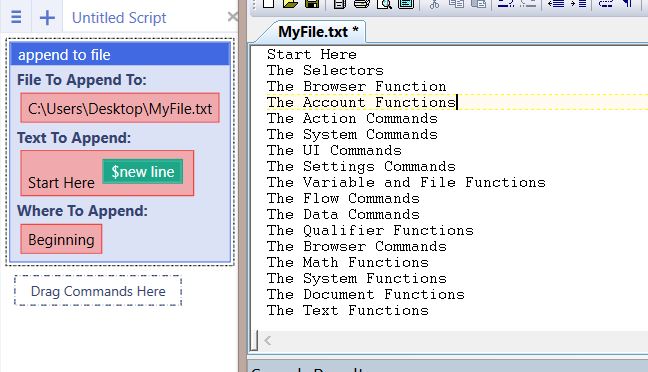The width and height of the screenshot is (648, 372).
Task: Click the Drag Commands Here drop zone
Action: tap(98, 291)
